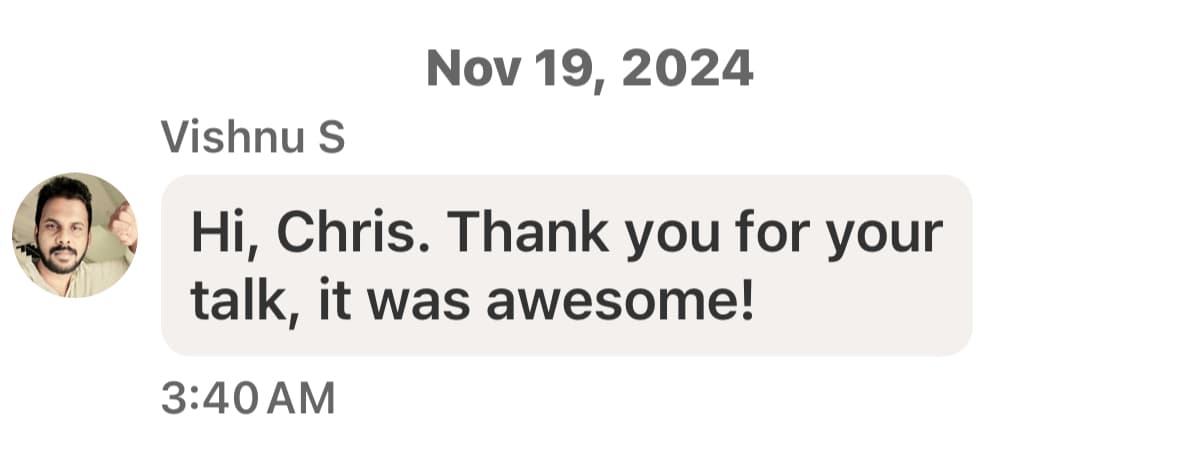
Task: Click the surname initial "S" after Vishnu
Action: [x=332, y=138]
